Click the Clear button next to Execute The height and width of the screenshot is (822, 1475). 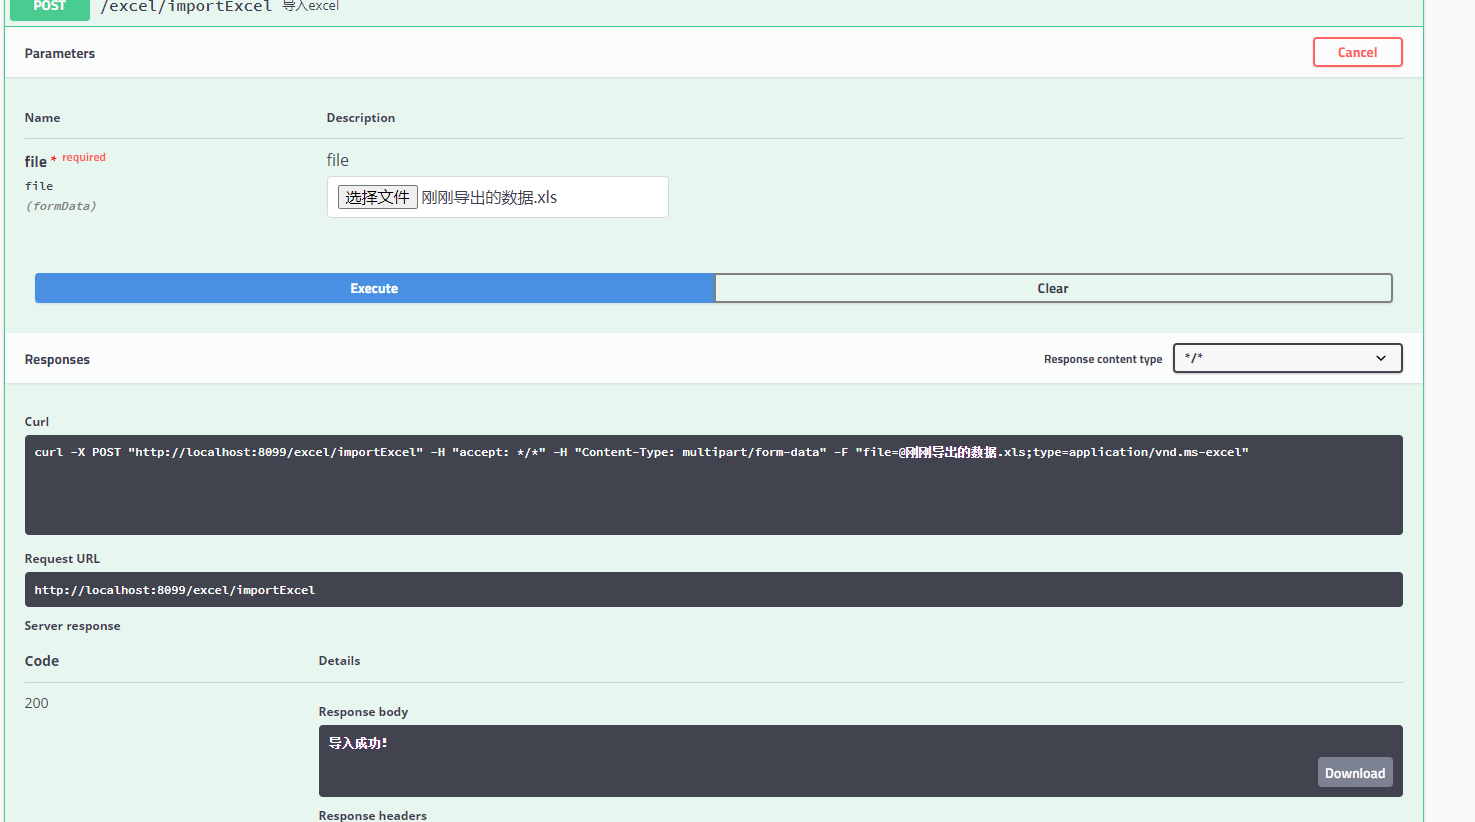click(1052, 288)
